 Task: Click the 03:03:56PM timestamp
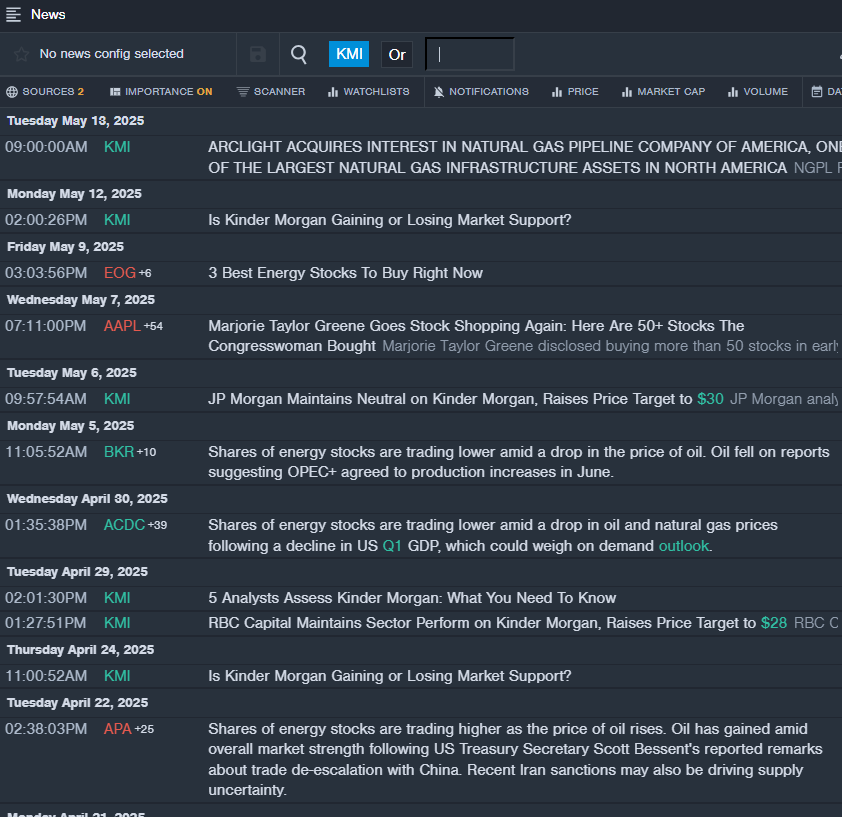(x=46, y=273)
